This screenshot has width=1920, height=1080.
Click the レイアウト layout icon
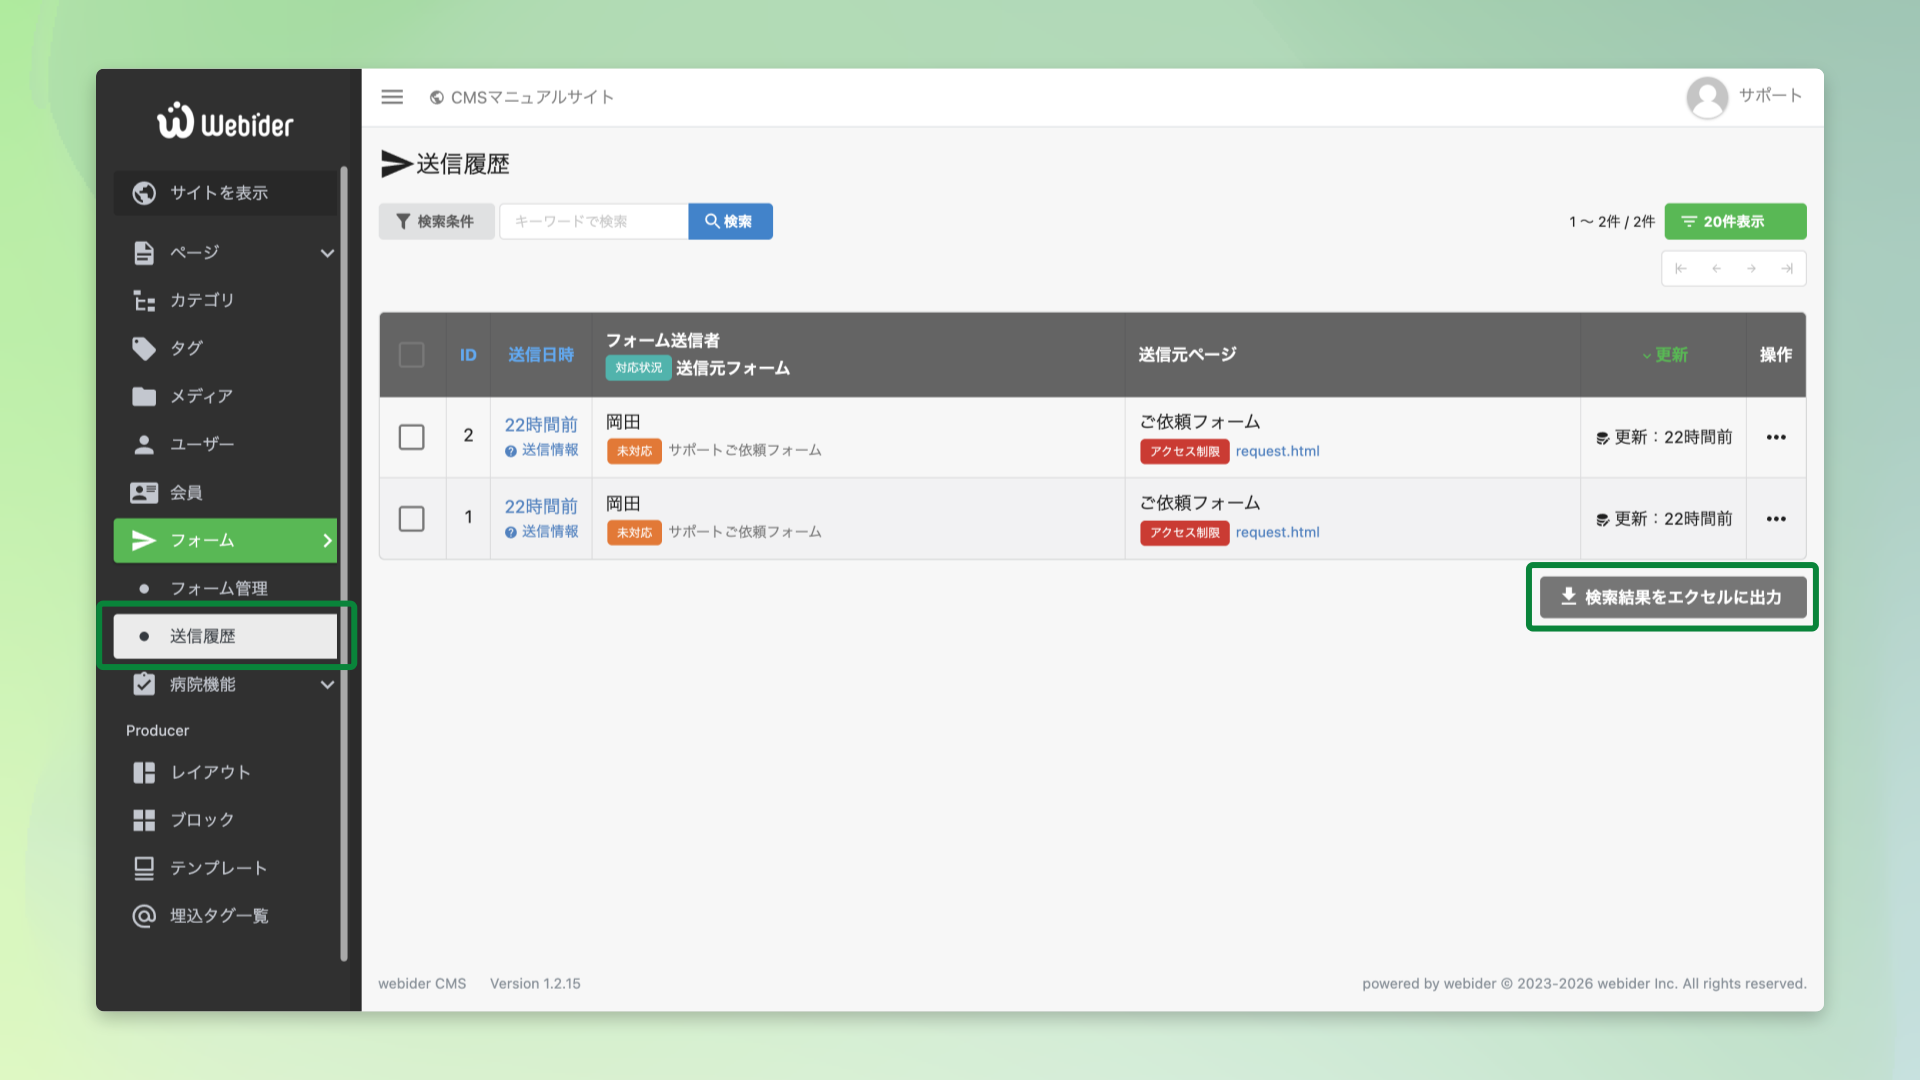pyautogui.click(x=144, y=772)
